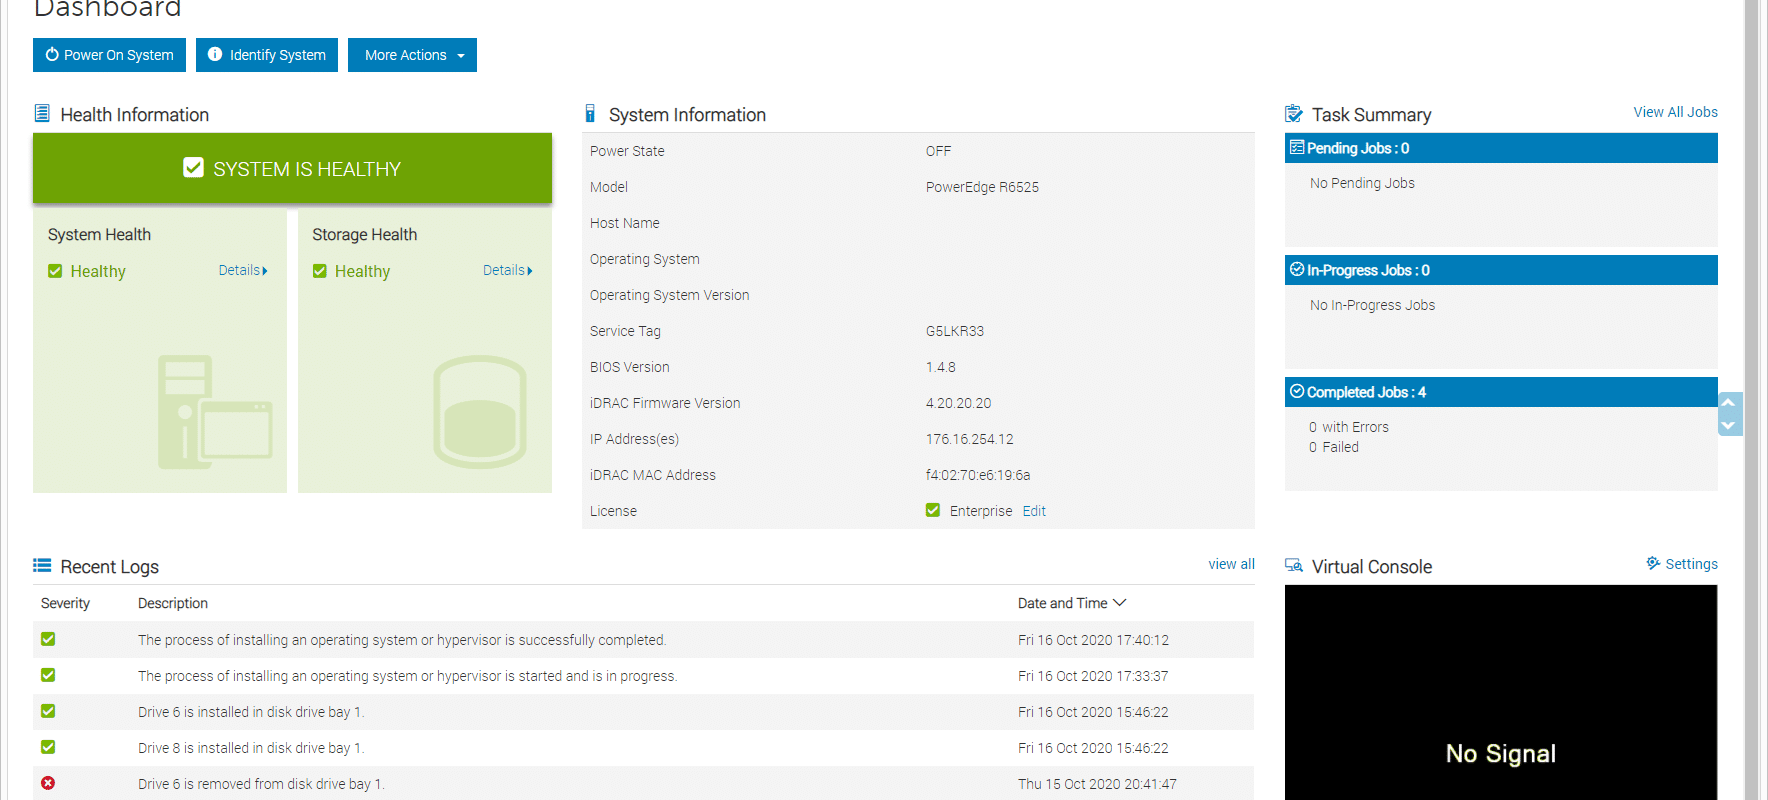The height and width of the screenshot is (800, 1768).
Task: Click the Recent Logs list icon
Action: point(42,566)
